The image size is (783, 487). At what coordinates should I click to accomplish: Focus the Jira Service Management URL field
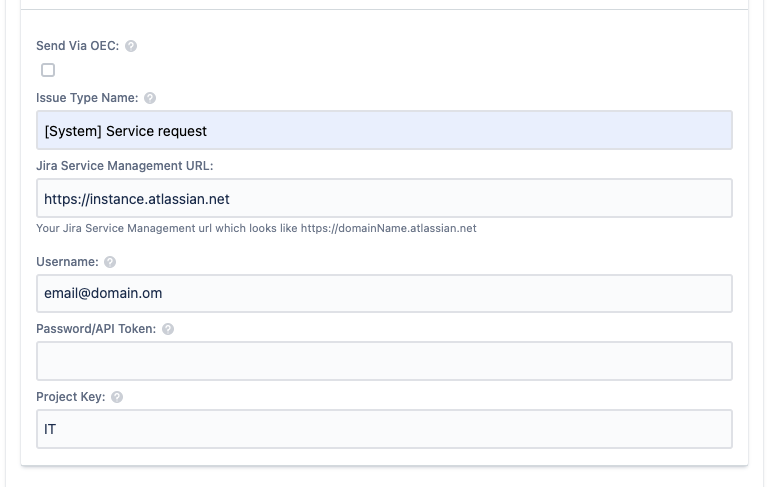tap(384, 198)
